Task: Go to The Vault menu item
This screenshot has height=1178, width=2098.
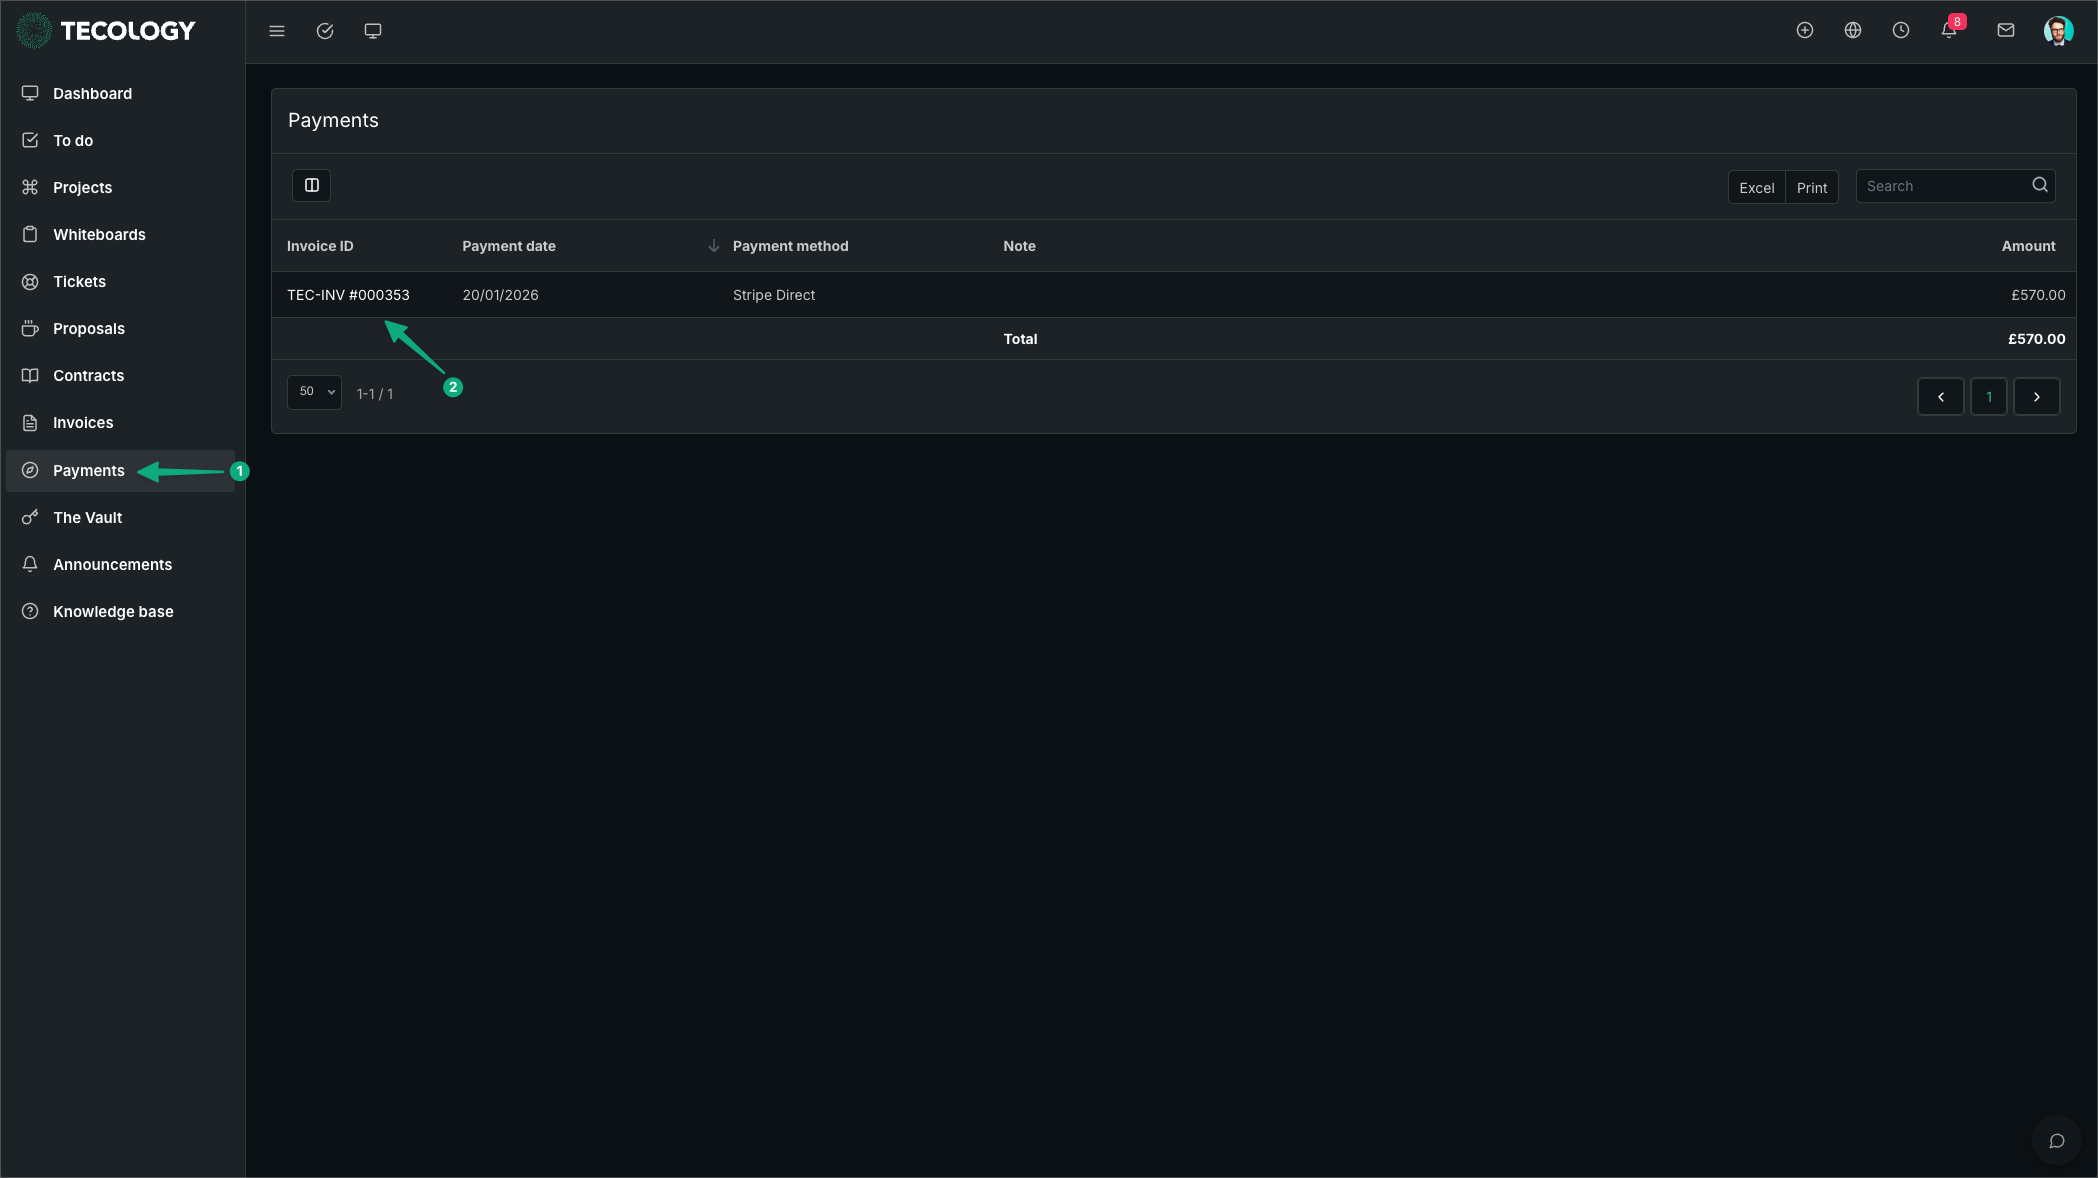Action: pos(87,518)
